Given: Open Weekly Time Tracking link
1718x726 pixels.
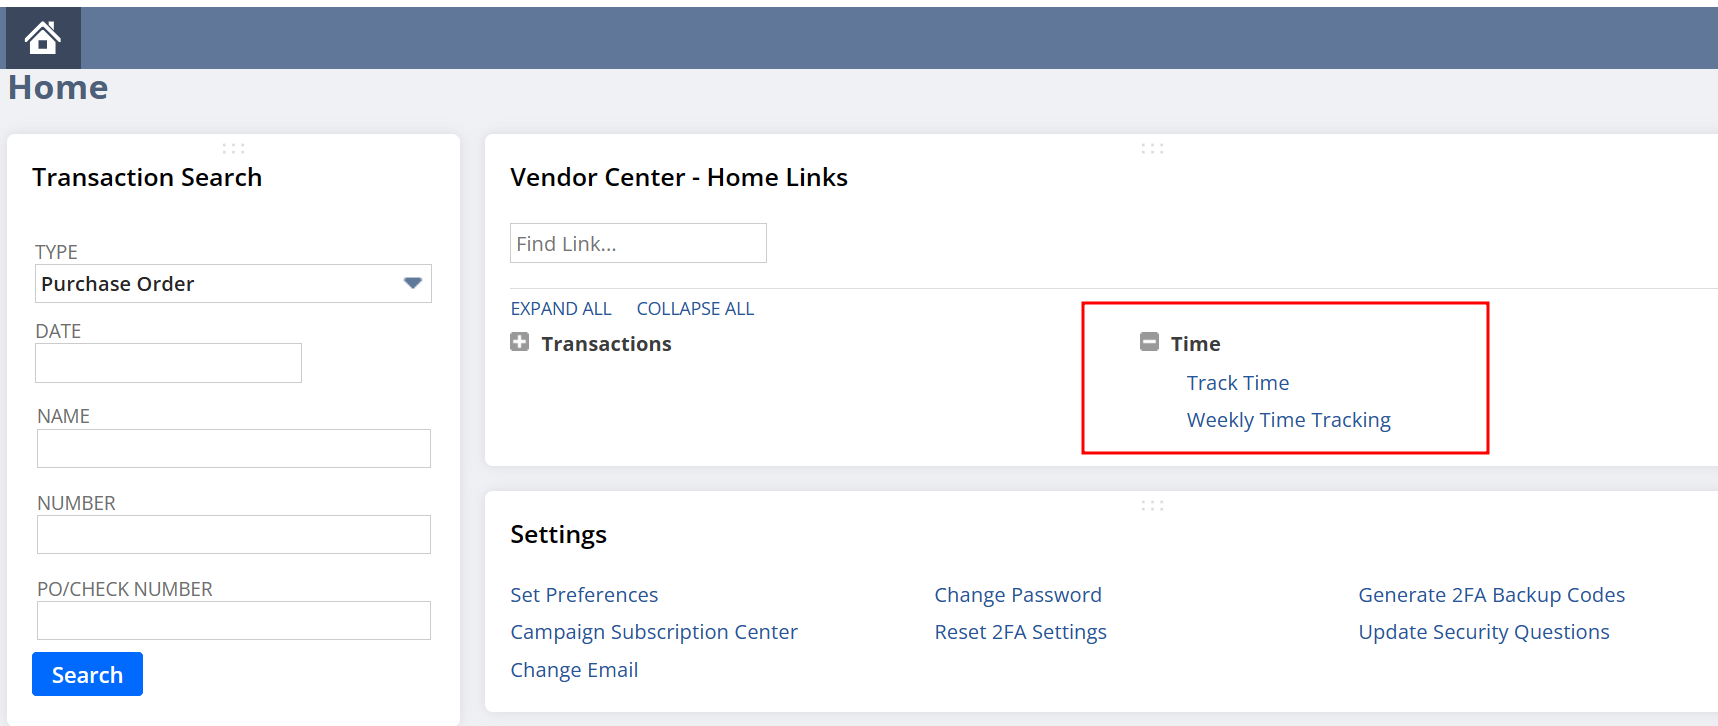Looking at the screenshot, I should (x=1288, y=420).
